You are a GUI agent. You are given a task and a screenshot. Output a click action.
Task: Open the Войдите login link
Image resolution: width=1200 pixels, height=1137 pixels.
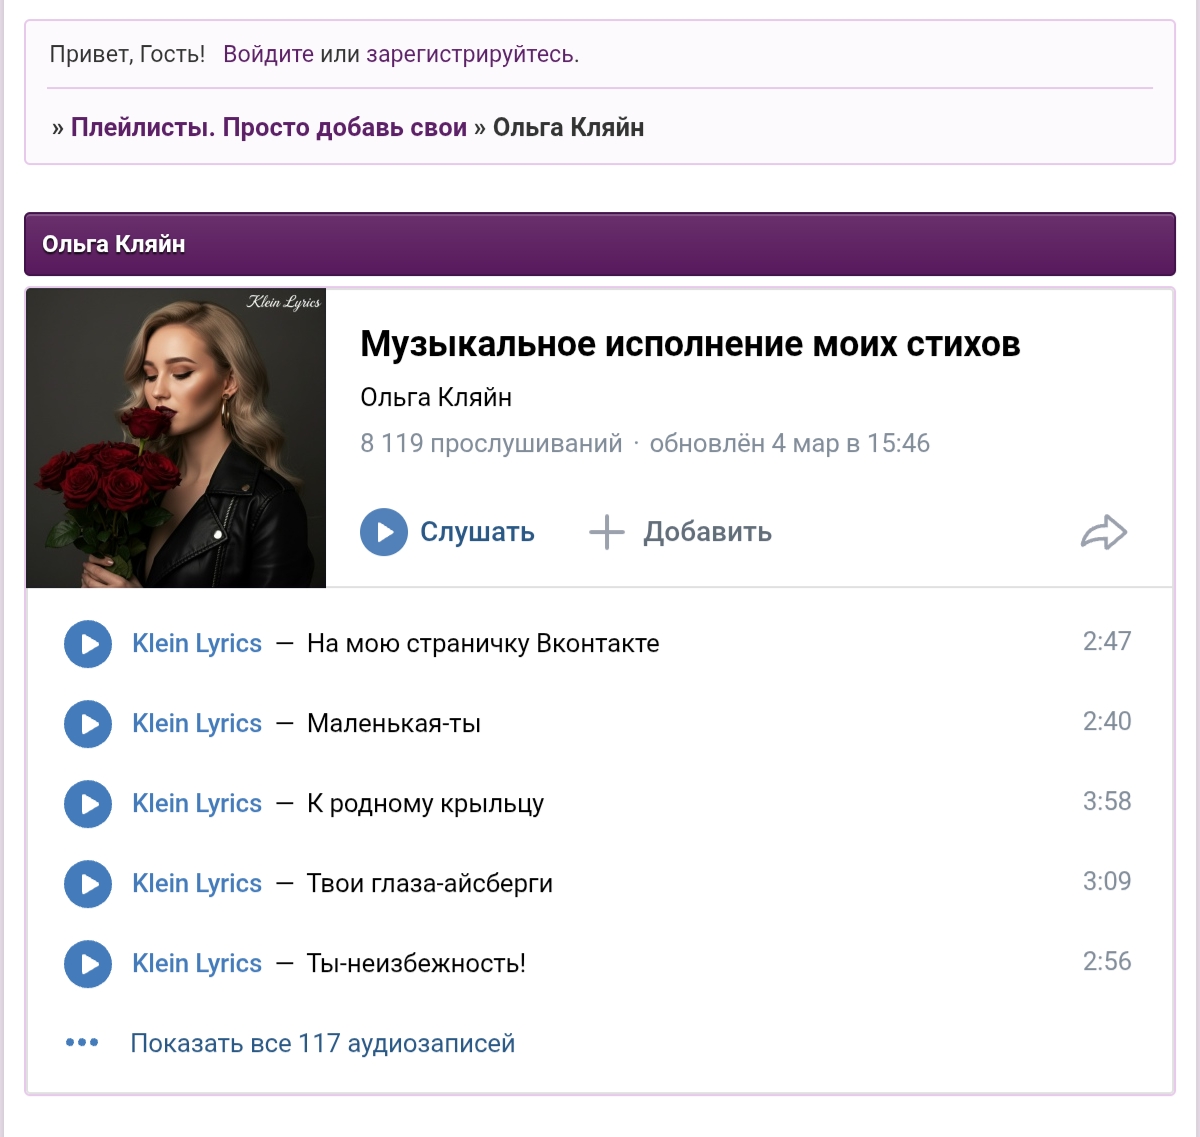point(268,54)
